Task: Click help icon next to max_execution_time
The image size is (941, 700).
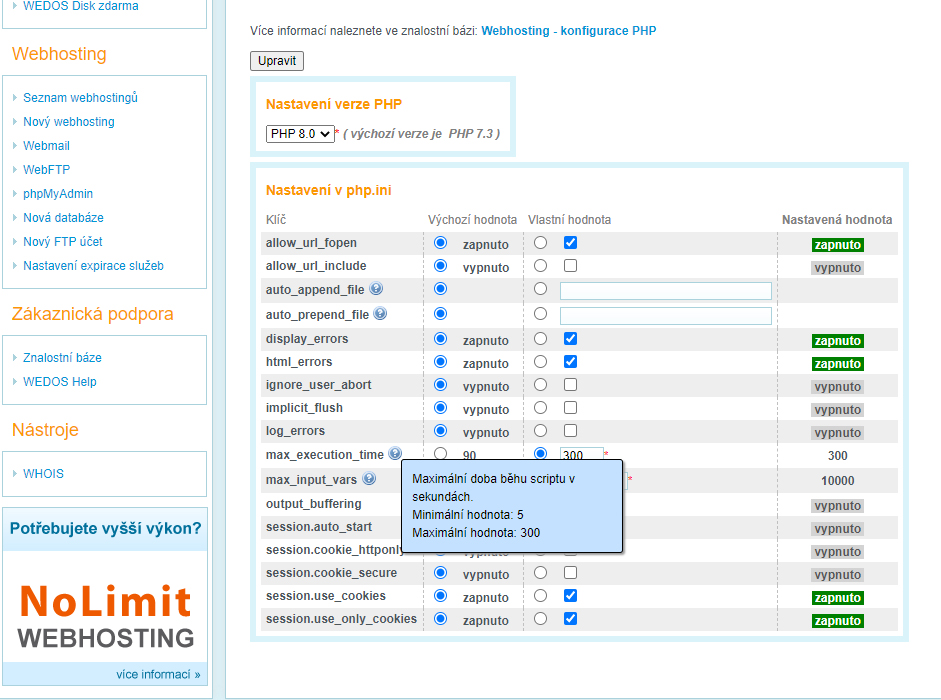Action: (395, 454)
